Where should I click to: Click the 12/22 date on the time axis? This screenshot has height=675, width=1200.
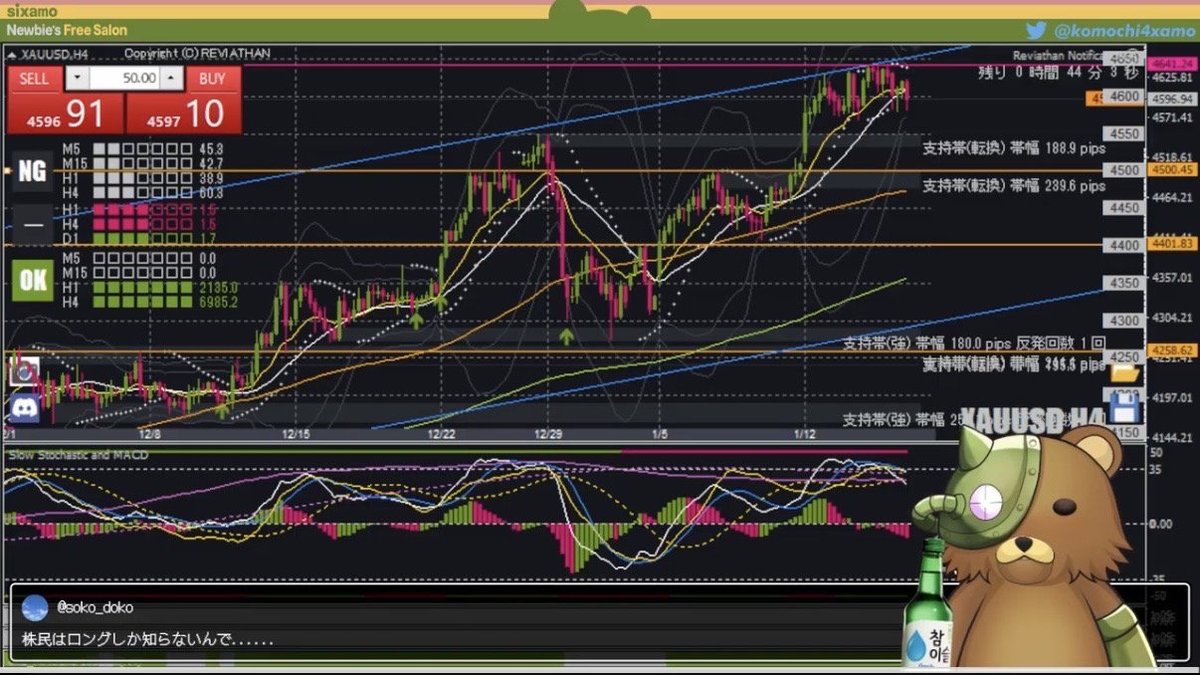click(x=441, y=435)
